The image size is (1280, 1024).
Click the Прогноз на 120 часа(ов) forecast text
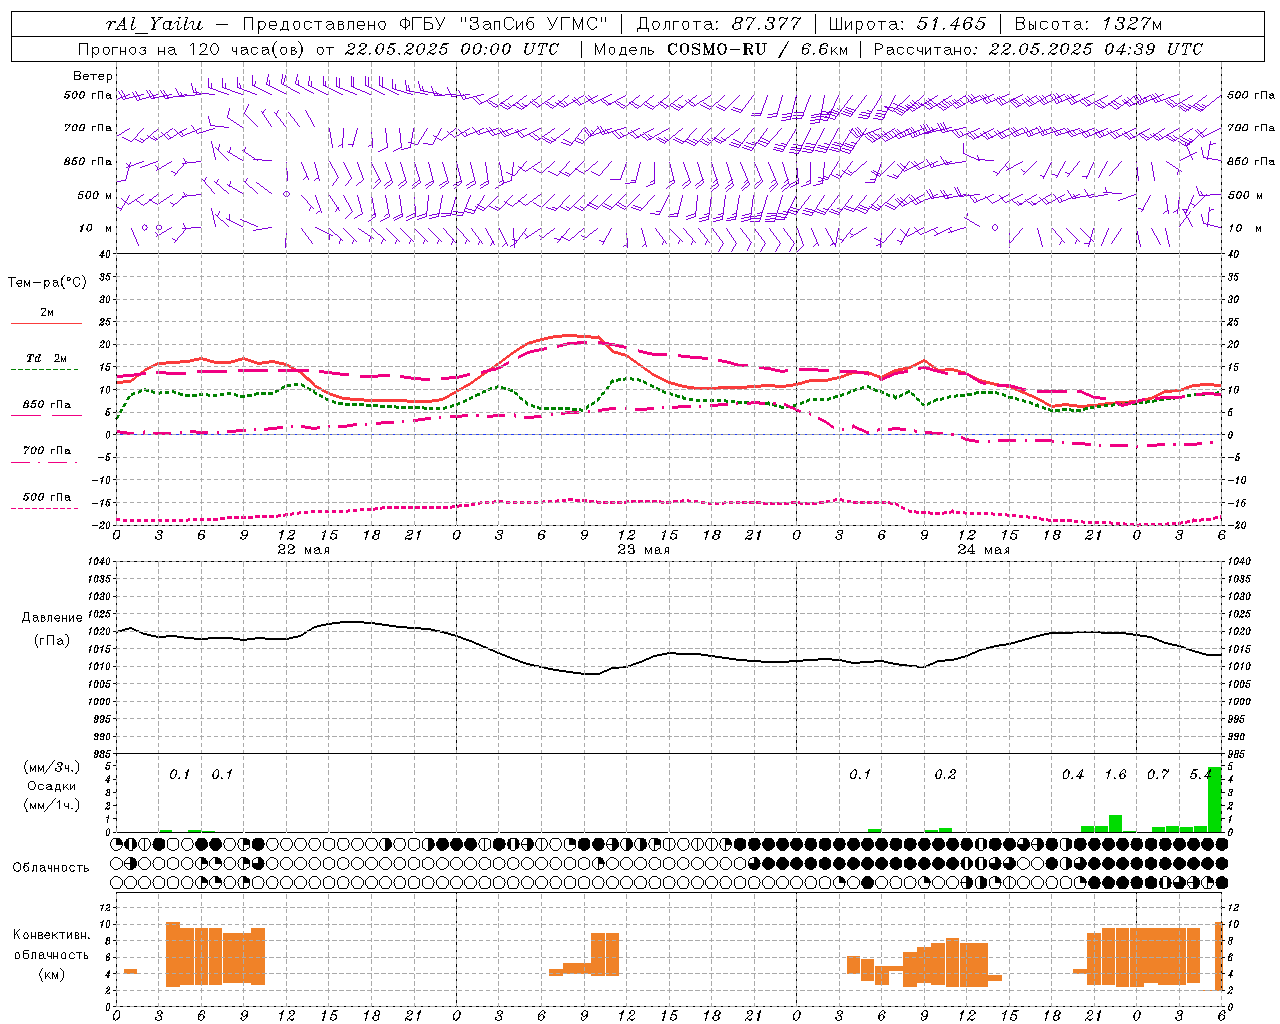point(192,49)
